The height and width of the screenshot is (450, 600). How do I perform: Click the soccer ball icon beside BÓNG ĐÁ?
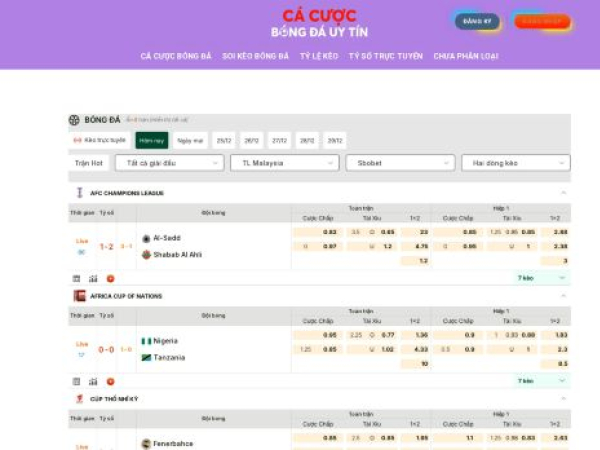coord(74,120)
